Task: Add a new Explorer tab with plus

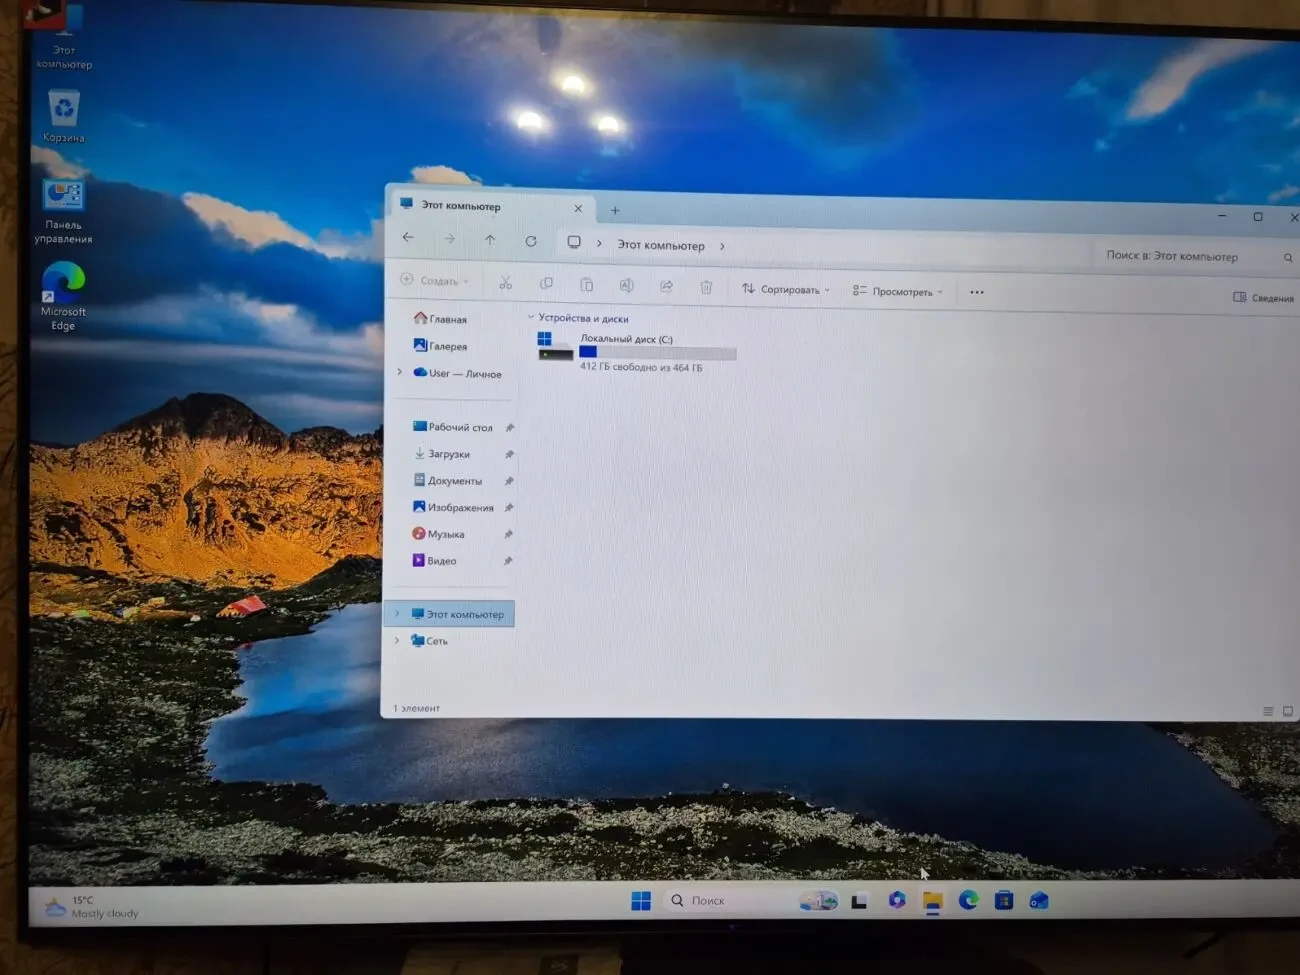Action: [615, 210]
